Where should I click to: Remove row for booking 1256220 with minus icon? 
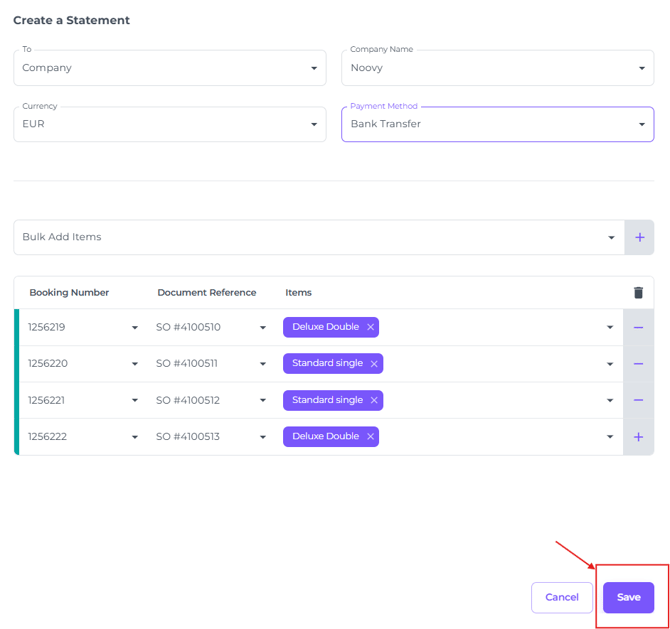[638, 364]
